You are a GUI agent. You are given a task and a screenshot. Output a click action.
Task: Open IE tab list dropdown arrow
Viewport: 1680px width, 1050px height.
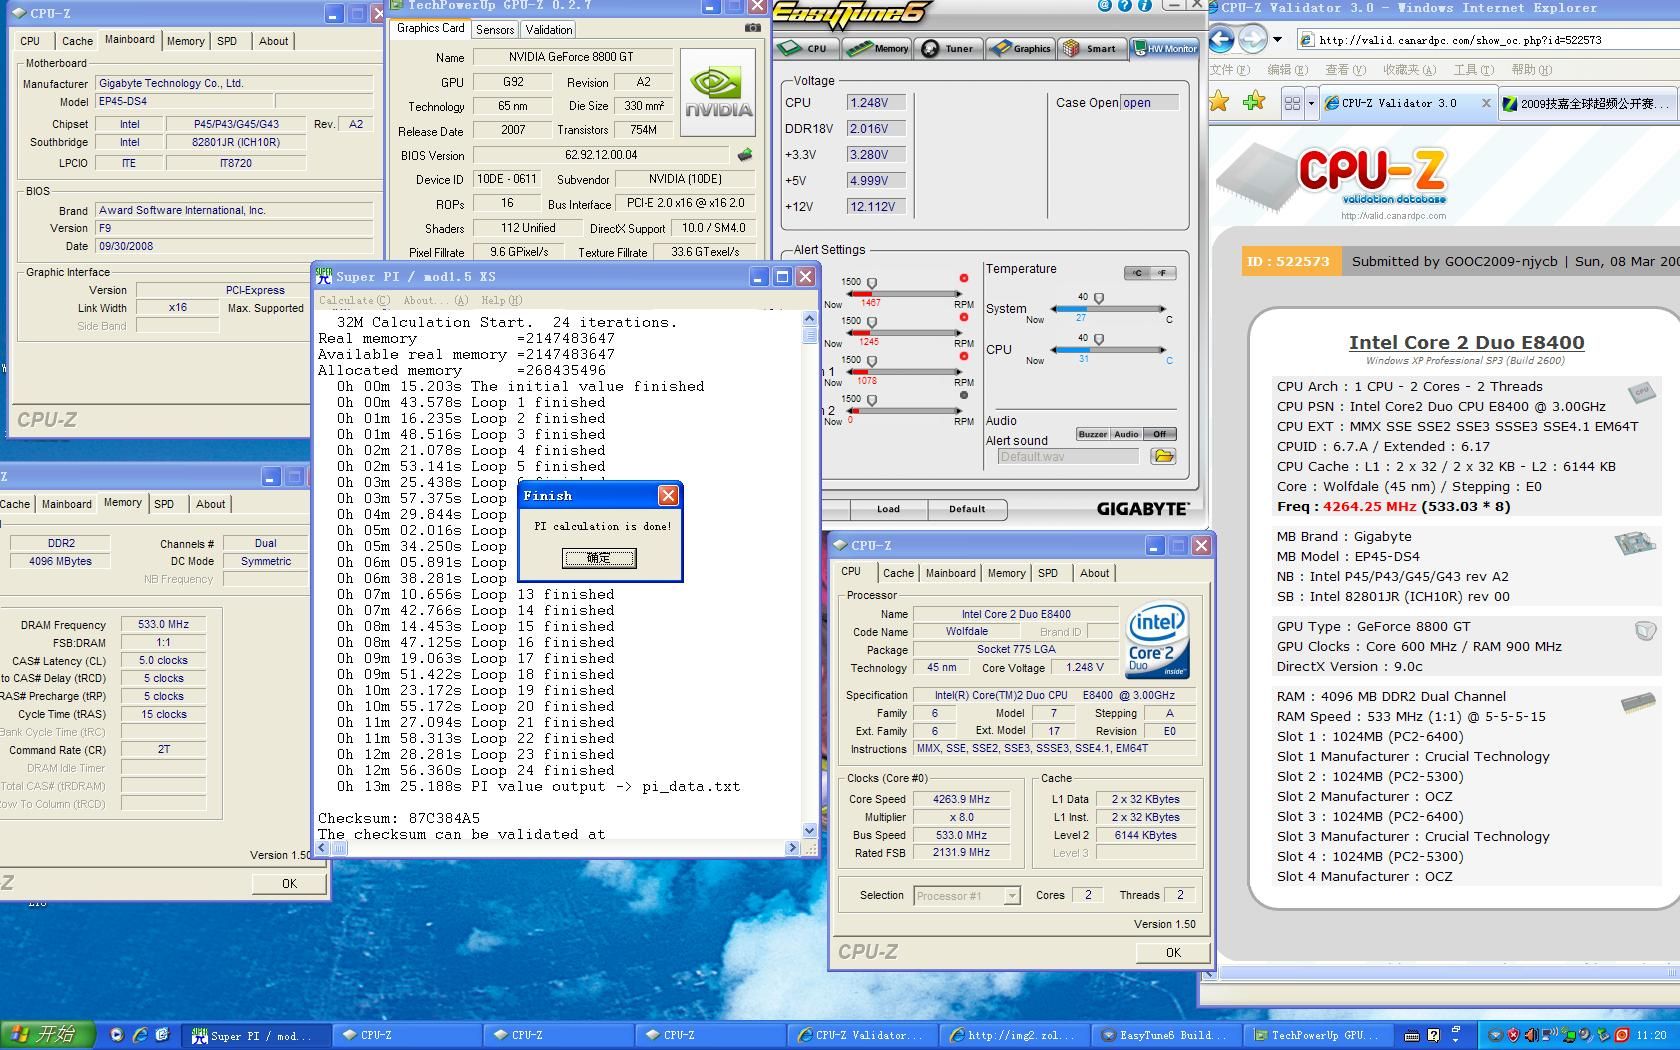pos(1311,103)
